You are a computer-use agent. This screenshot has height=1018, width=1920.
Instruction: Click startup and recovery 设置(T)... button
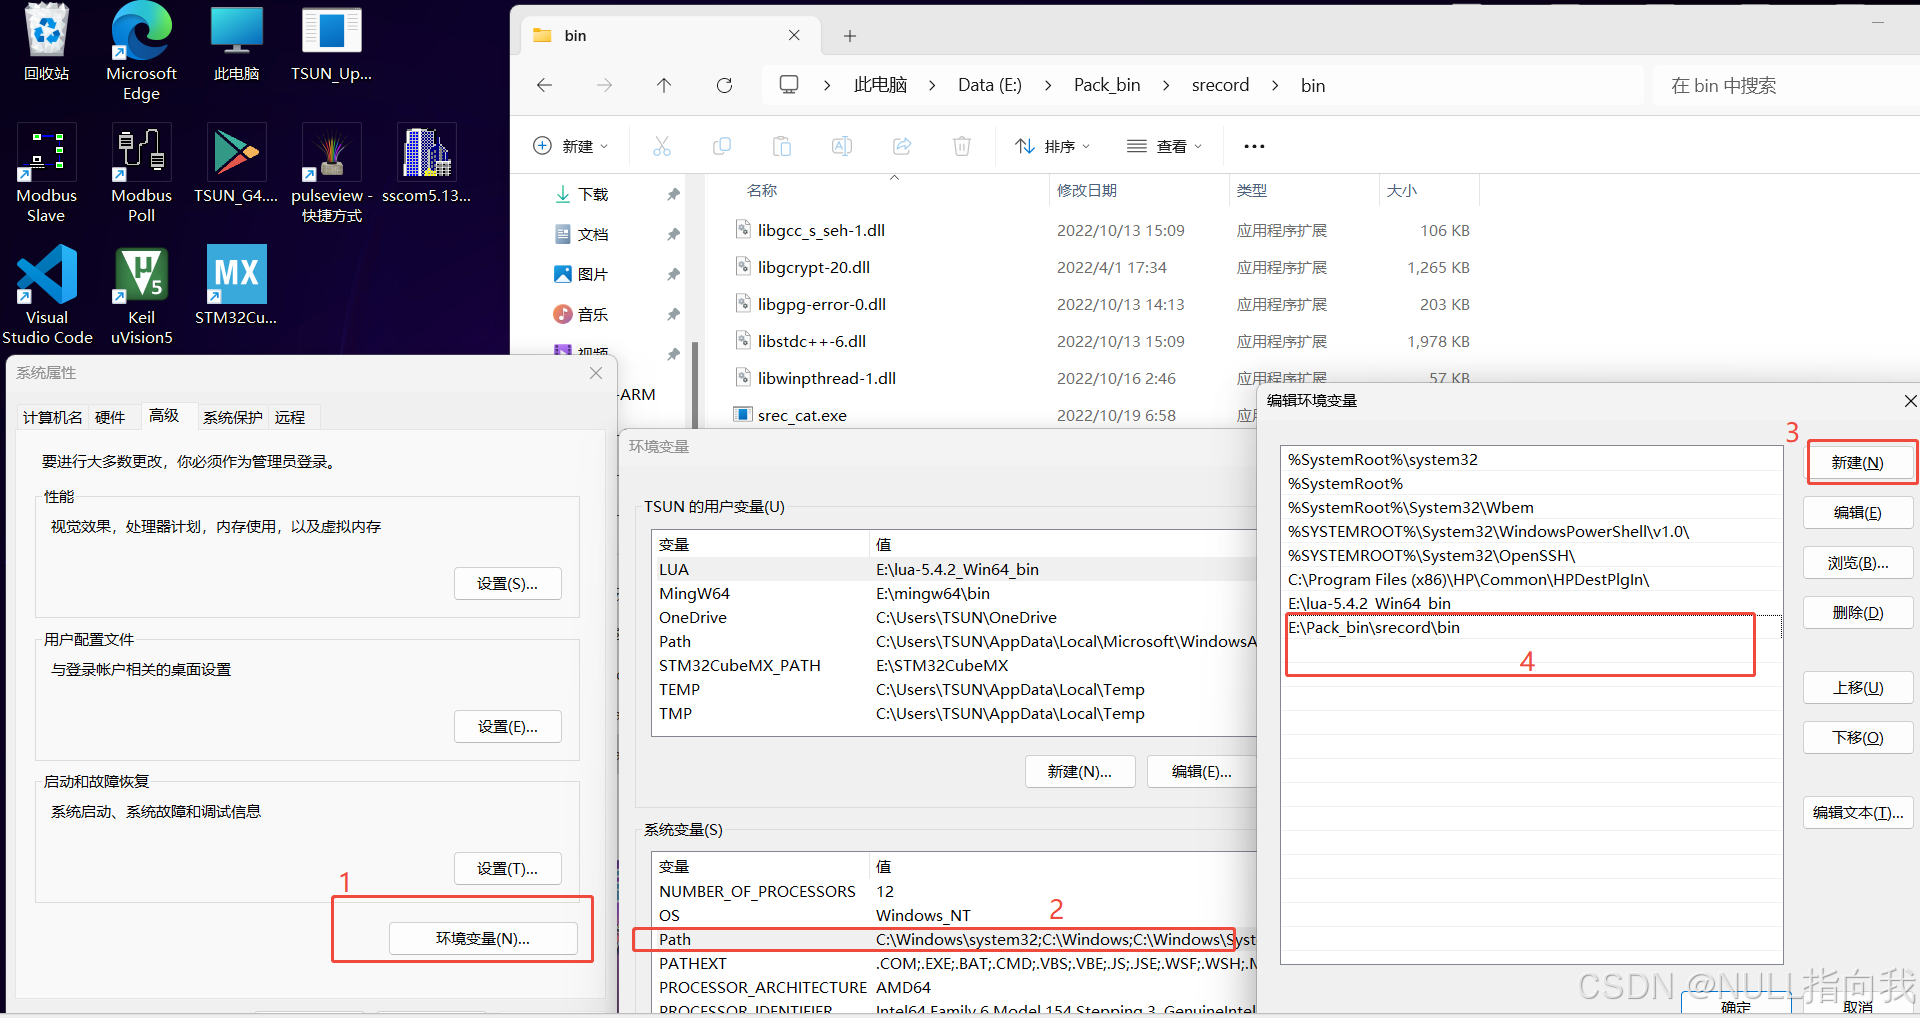point(508,868)
